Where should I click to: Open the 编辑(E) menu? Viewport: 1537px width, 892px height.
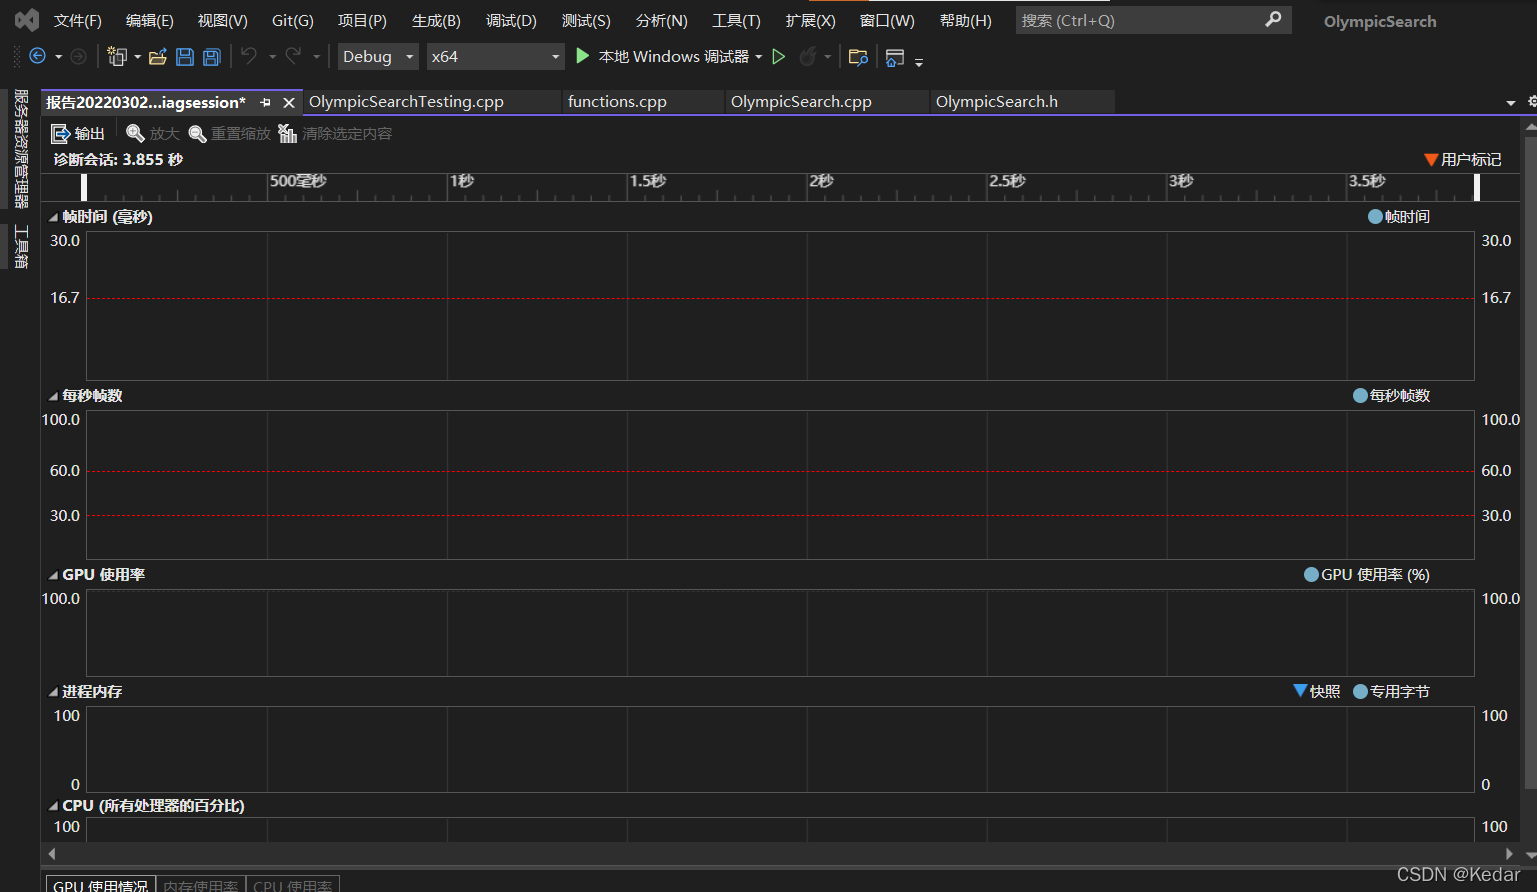pos(150,20)
